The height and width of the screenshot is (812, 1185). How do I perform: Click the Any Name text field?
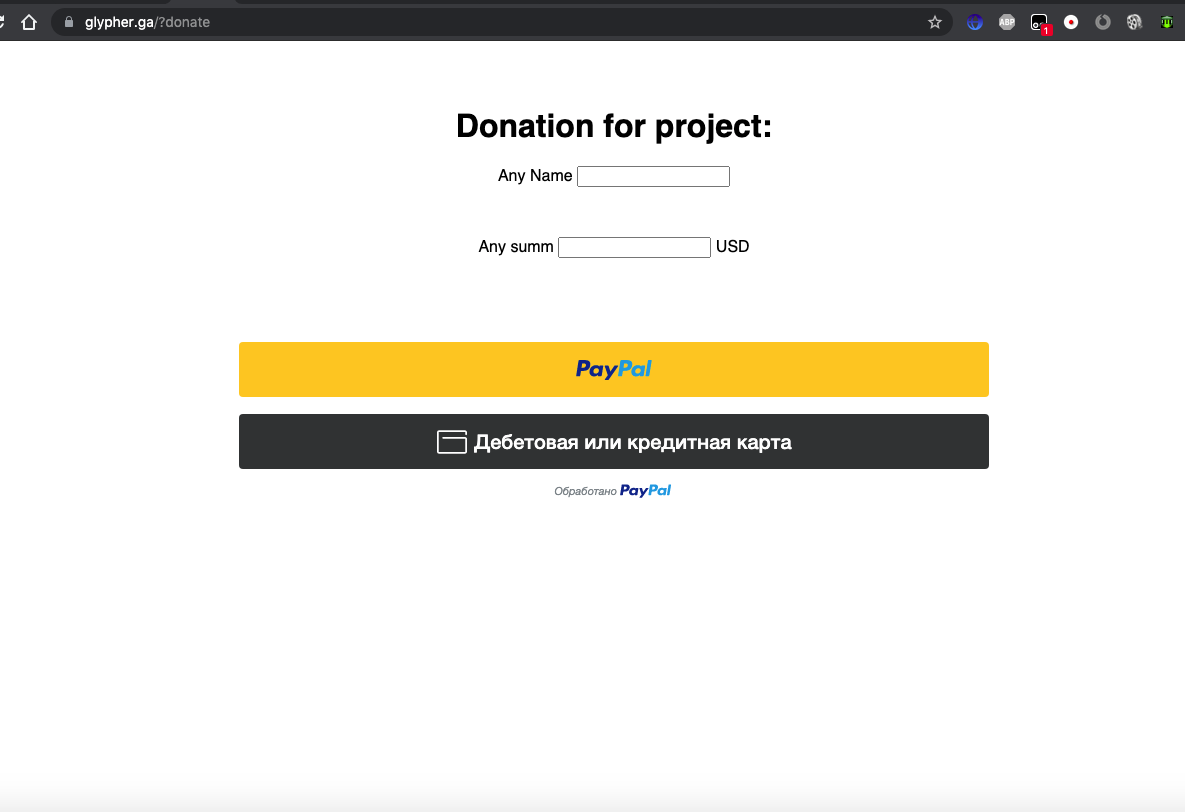pyautogui.click(x=653, y=176)
